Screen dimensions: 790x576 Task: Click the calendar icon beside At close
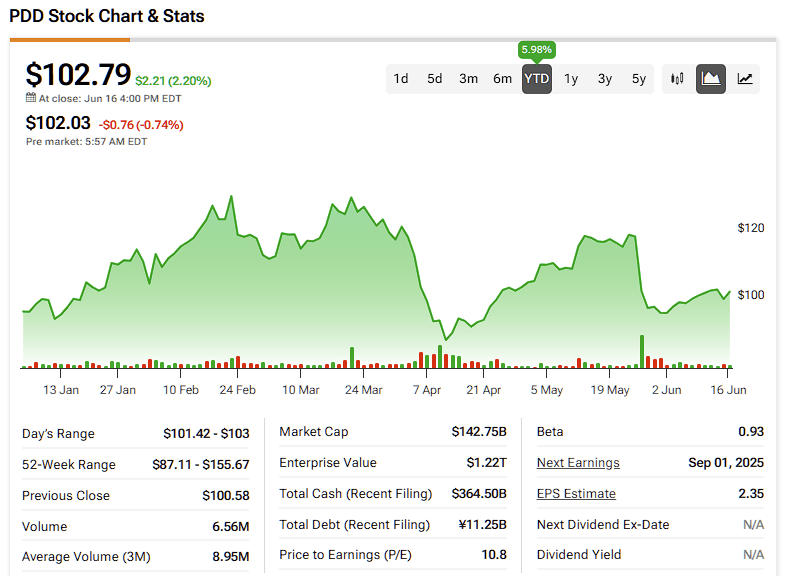click(x=31, y=98)
